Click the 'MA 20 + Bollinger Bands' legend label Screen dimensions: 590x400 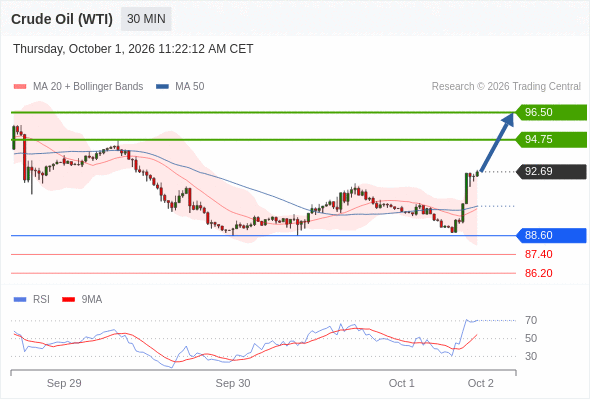point(88,87)
